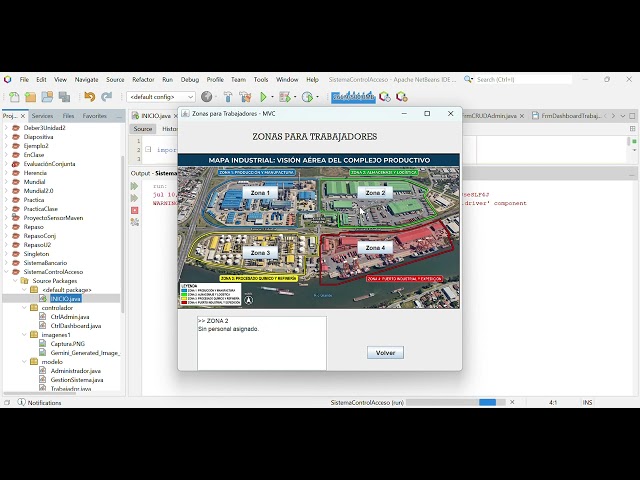Image resolution: width=640 pixels, height=480 pixels.
Task: Cancel the running task with X in status bar
Action: (512, 402)
